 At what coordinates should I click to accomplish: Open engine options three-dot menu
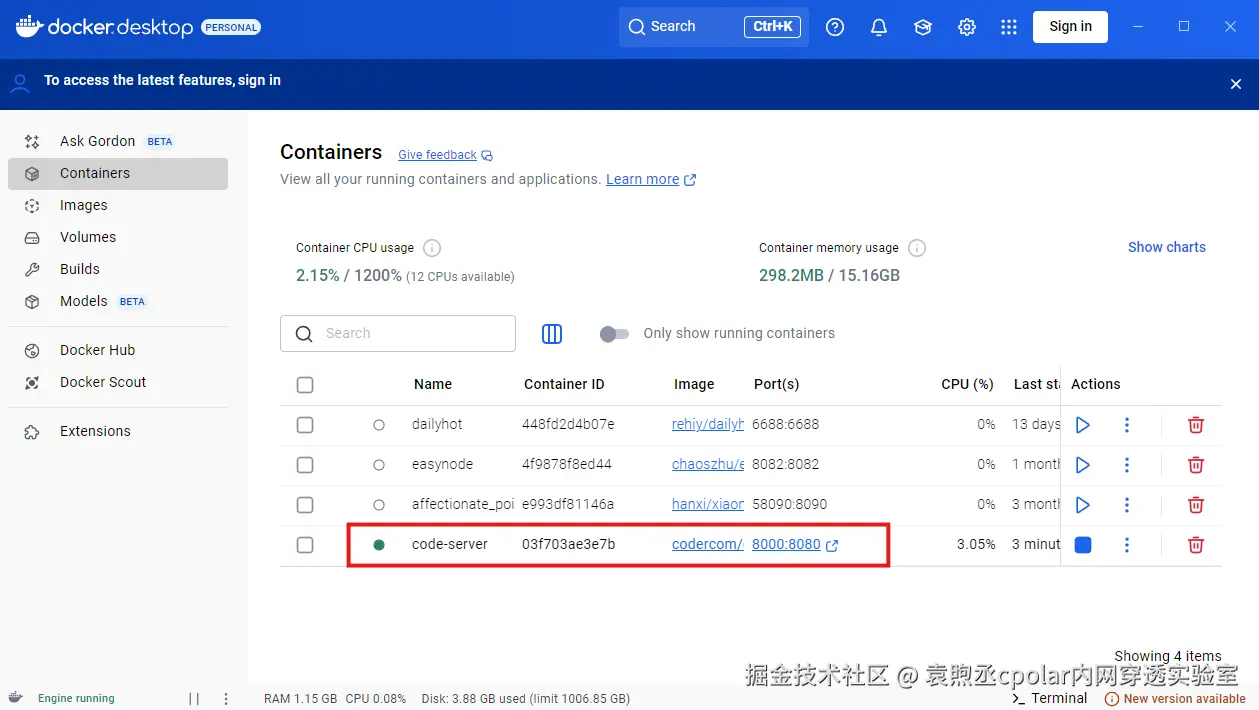tap(226, 699)
